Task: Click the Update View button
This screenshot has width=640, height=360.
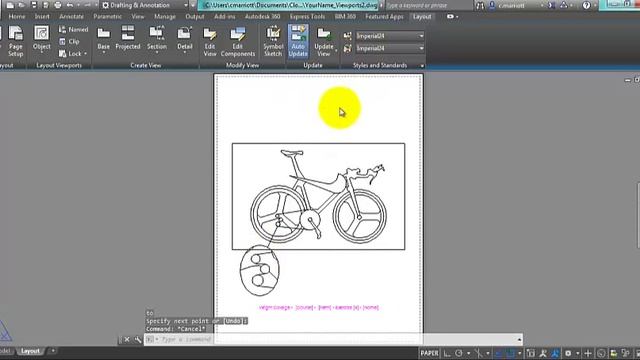Action: [x=323, y=41]
